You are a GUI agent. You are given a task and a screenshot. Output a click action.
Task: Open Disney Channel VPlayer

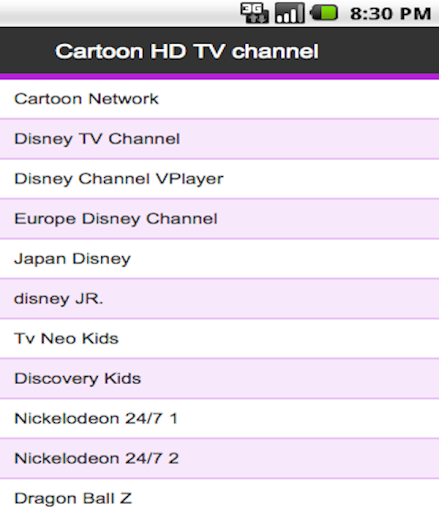point(219,179)
